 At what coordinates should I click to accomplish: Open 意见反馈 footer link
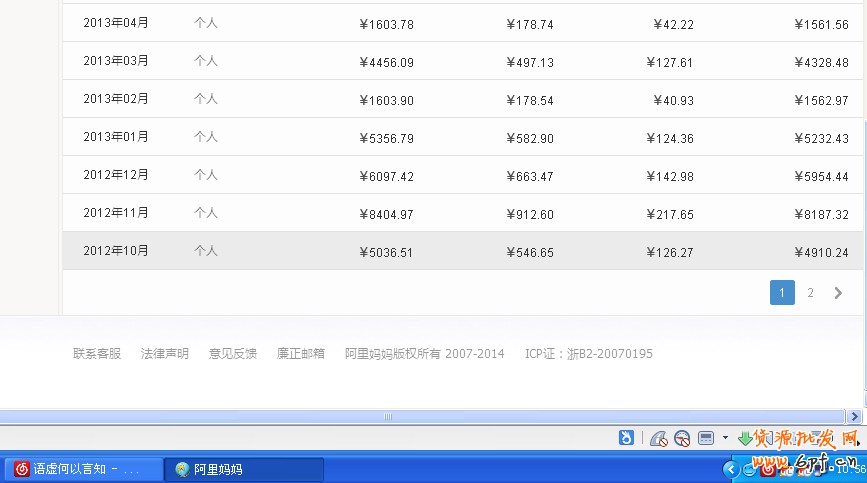pos(232,354)
